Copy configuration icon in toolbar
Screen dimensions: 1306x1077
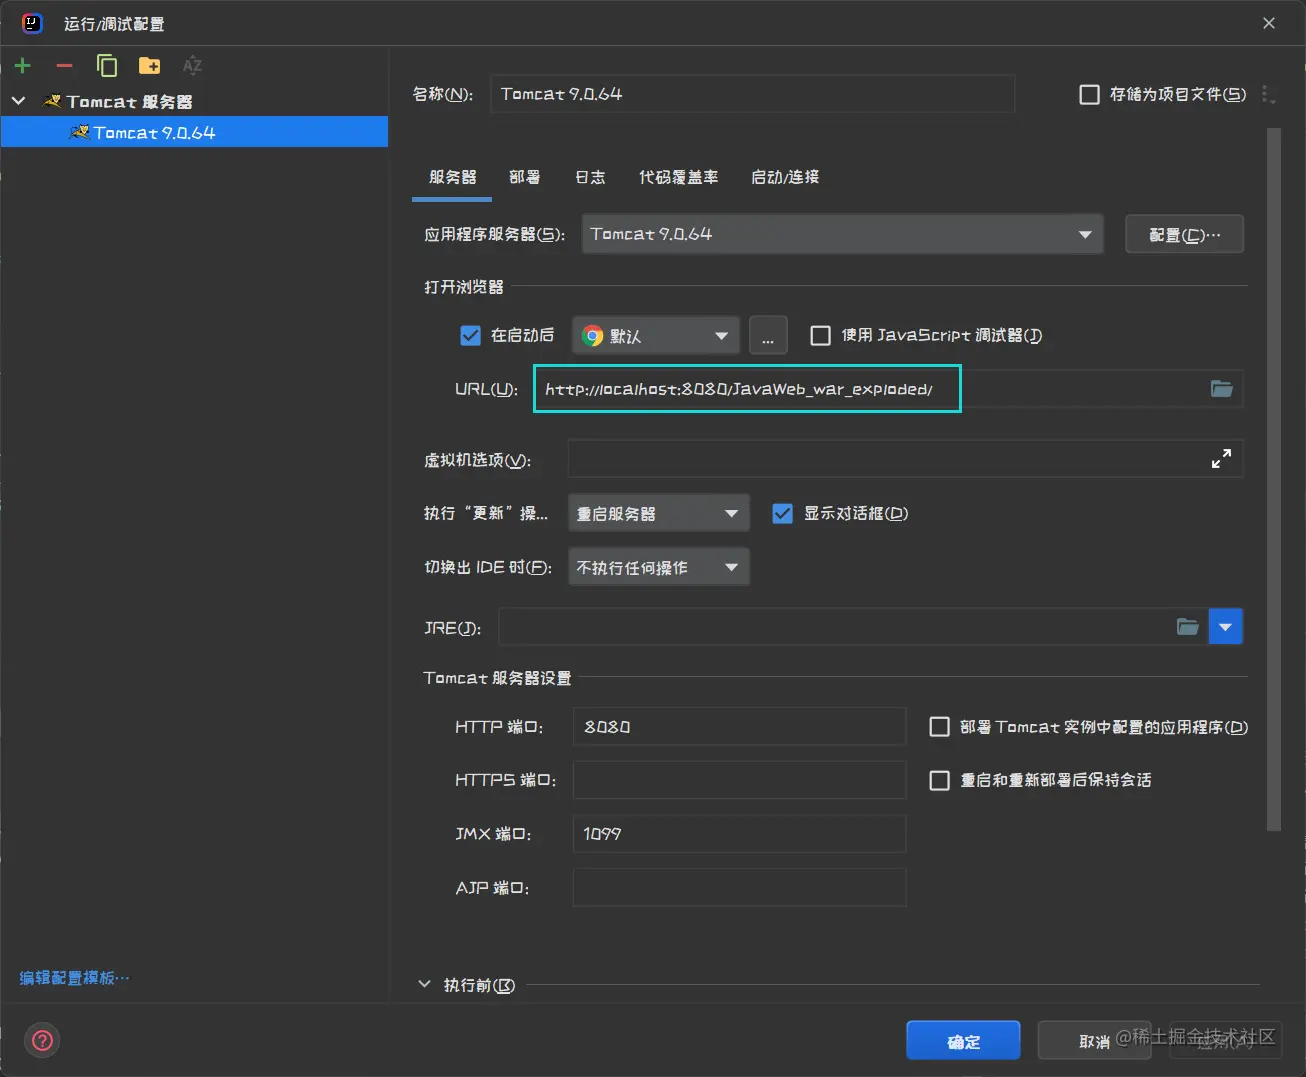pos(106,66)
